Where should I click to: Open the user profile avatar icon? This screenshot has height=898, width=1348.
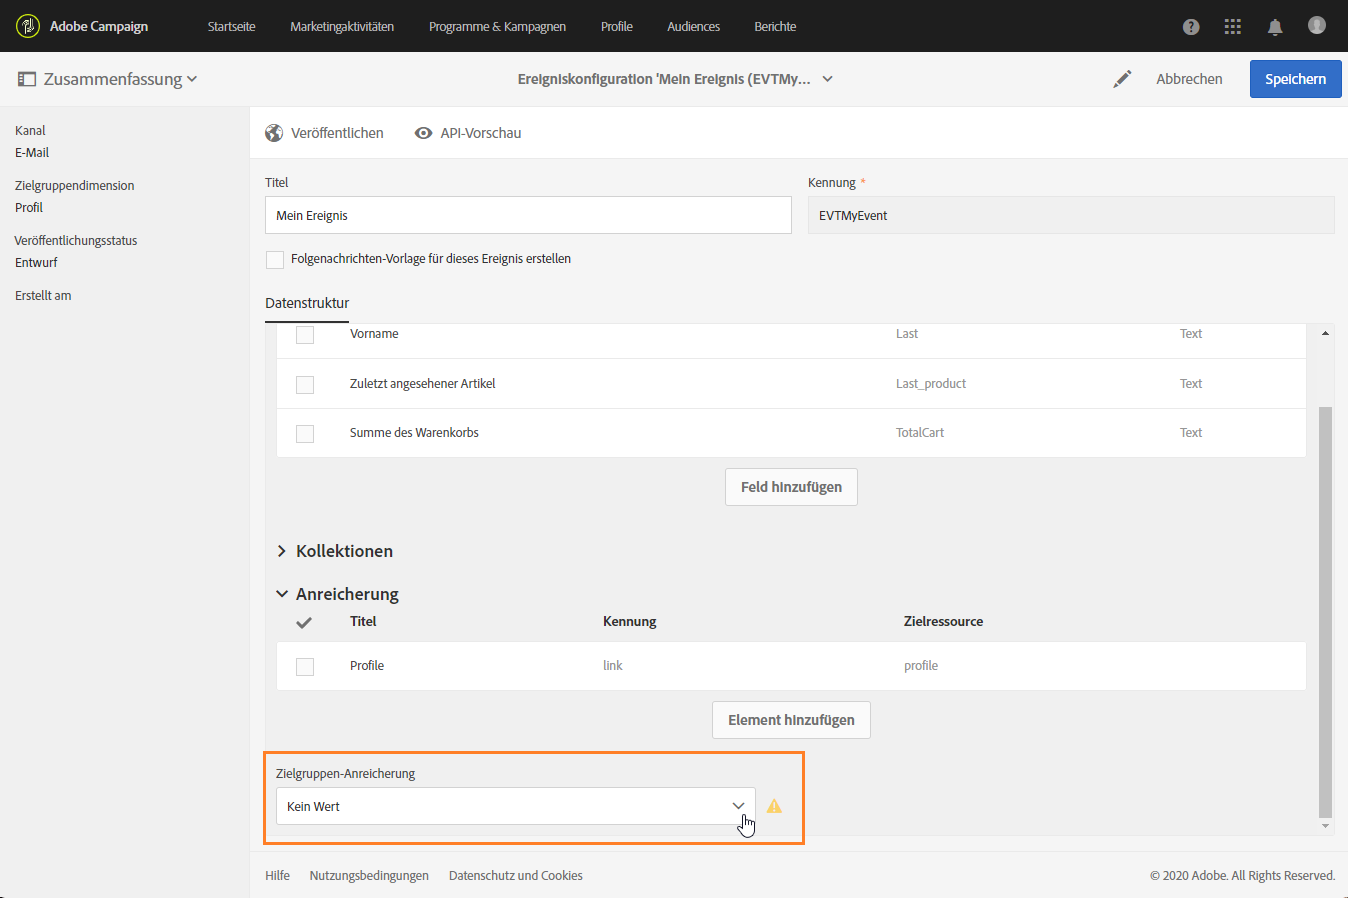click(x=1317, y=25)
